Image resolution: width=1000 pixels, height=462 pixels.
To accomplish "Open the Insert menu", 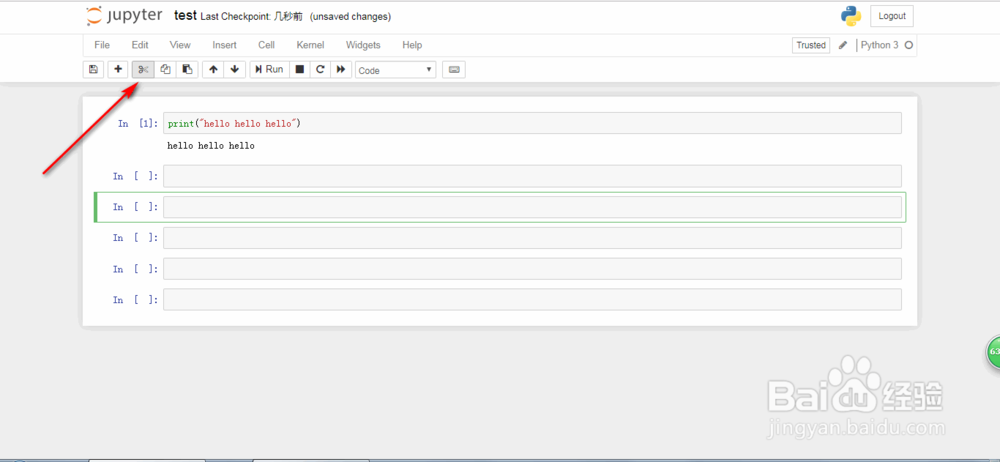I will 224,45.
